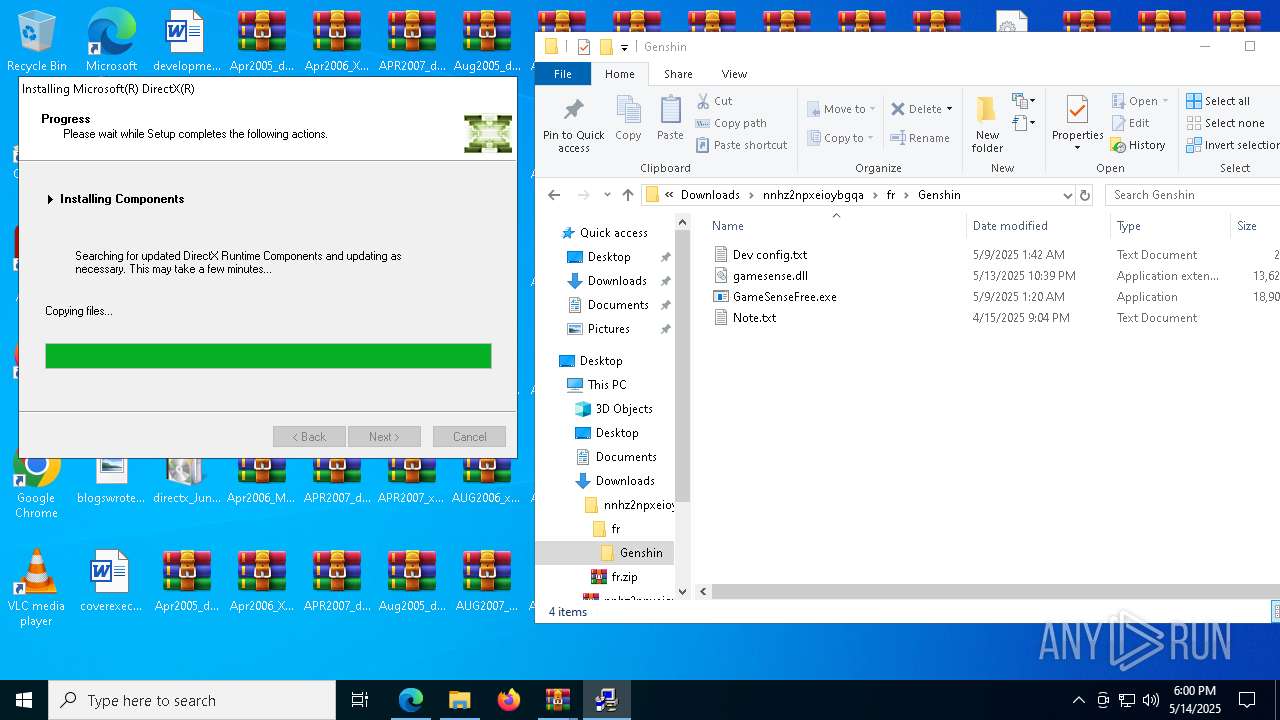Click the Refresh button by address bar

(x=1085, y=195)
